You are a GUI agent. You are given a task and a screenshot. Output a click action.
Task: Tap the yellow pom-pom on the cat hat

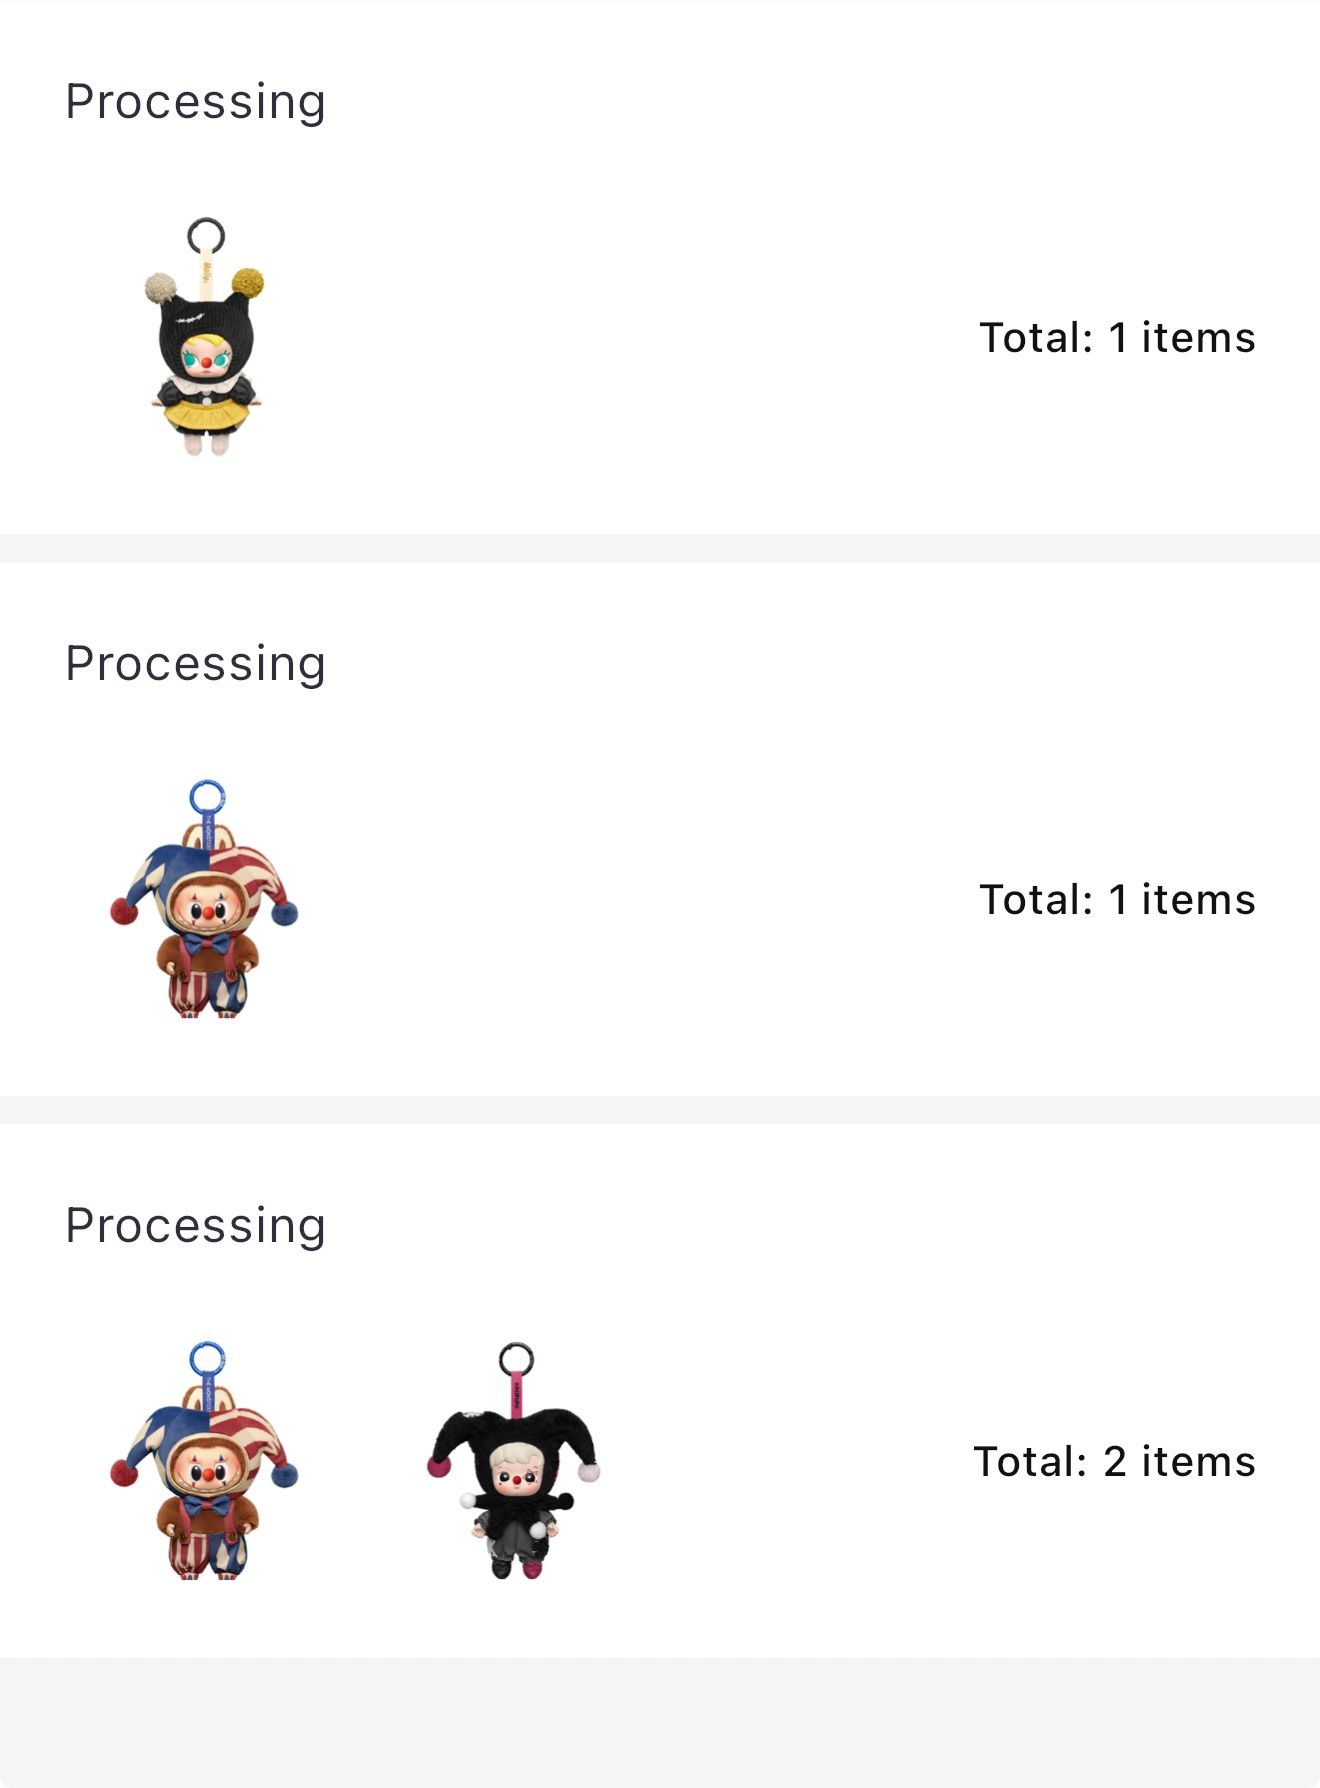[248, 283]
